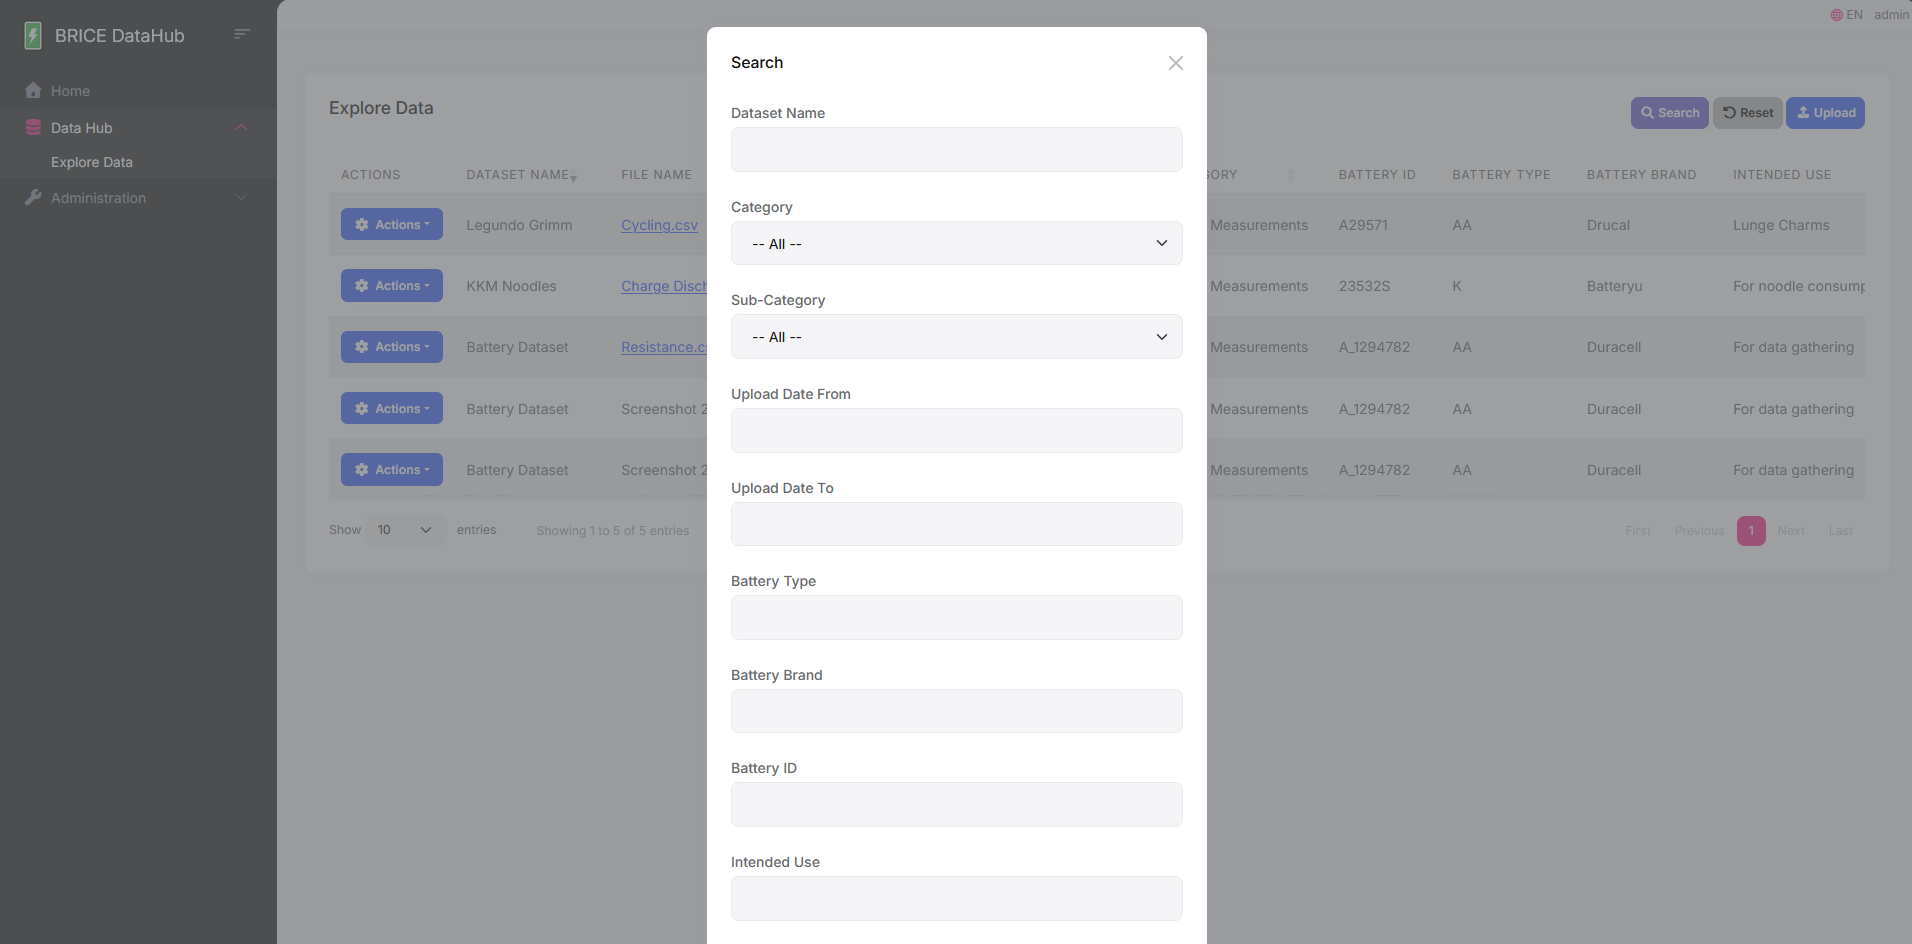1912x944 pixels.
Task: Click the admin user menu
Action: click(1891, 15)
